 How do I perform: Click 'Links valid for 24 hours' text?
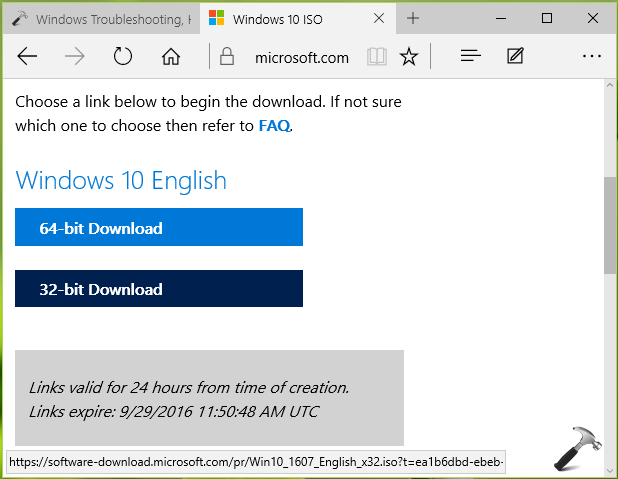point(189,388)
